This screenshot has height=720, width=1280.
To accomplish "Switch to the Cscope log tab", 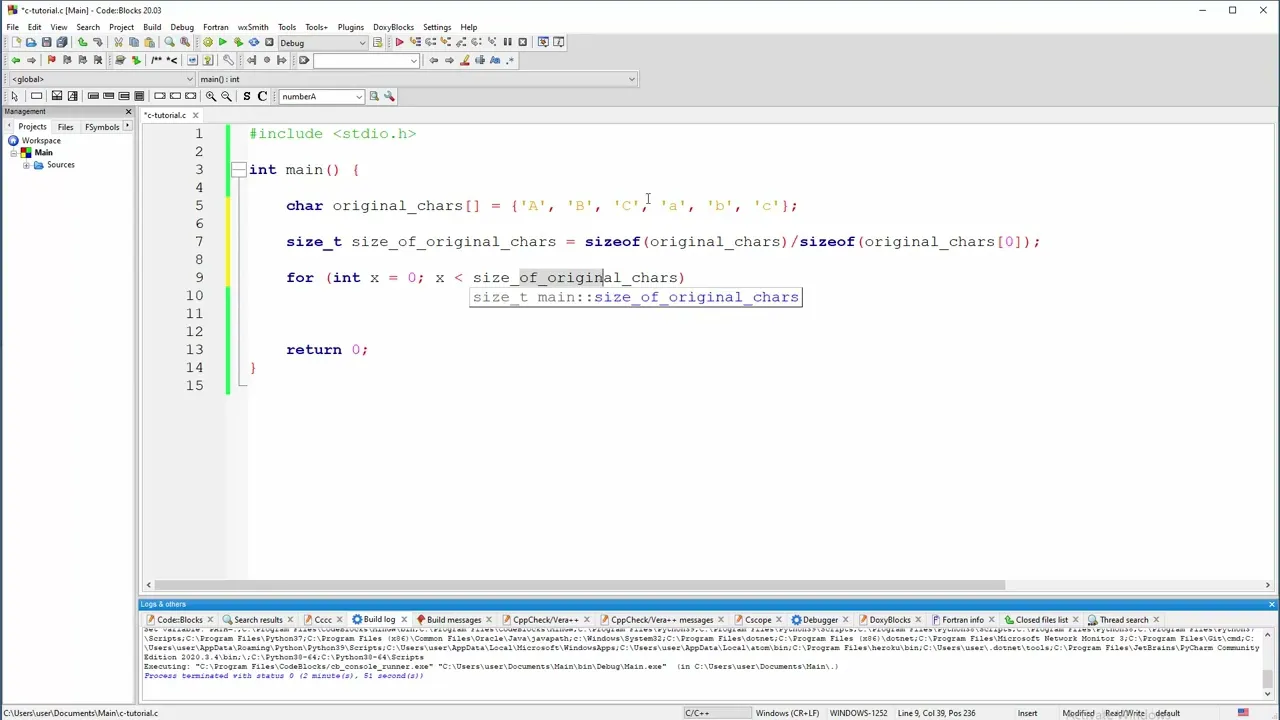I will pyautogui.click(x=758, y=620).
